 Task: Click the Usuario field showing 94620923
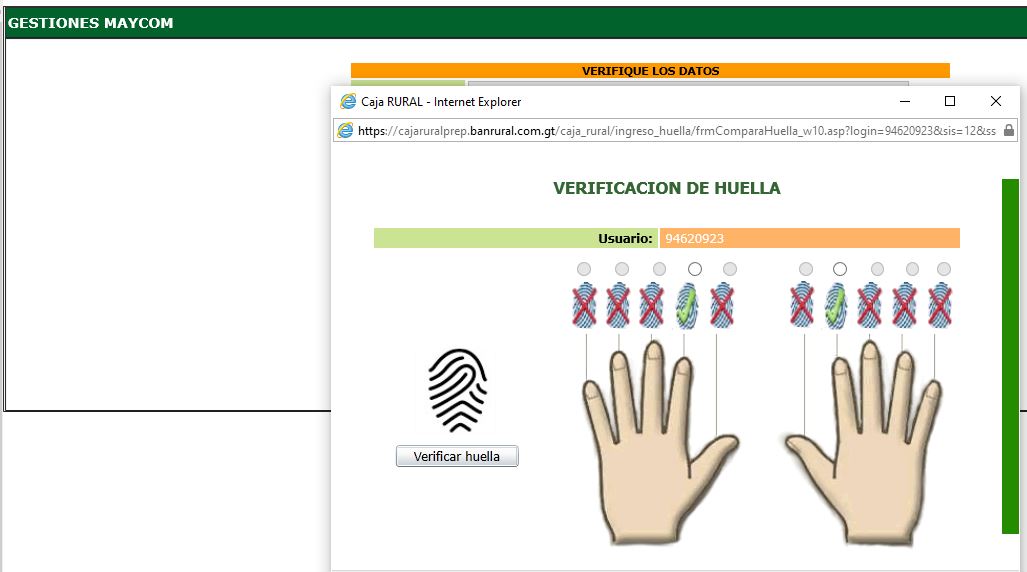click(x=810, y=238)
